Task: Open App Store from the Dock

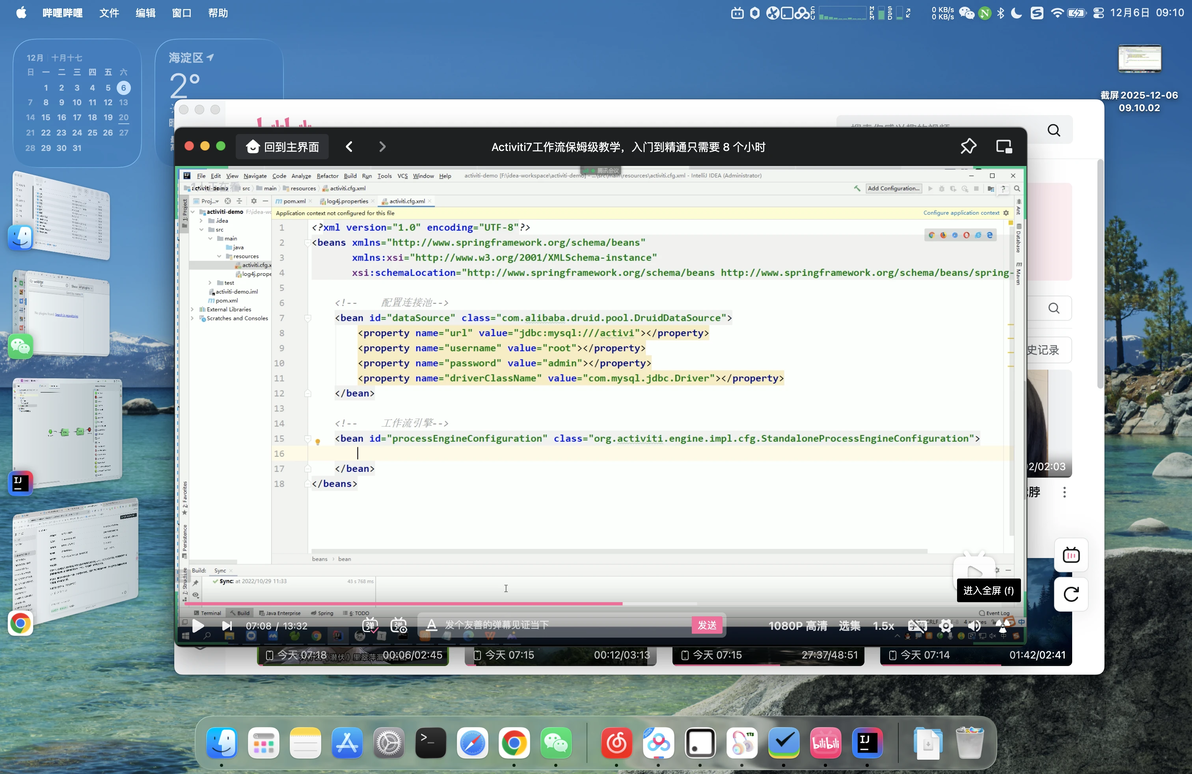Action: 347,743
